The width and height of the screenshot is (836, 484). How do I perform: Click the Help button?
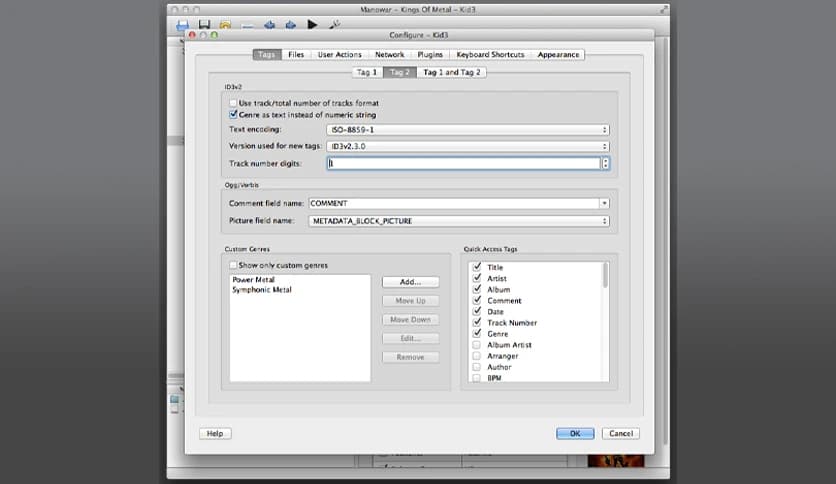tap(215, 433)
